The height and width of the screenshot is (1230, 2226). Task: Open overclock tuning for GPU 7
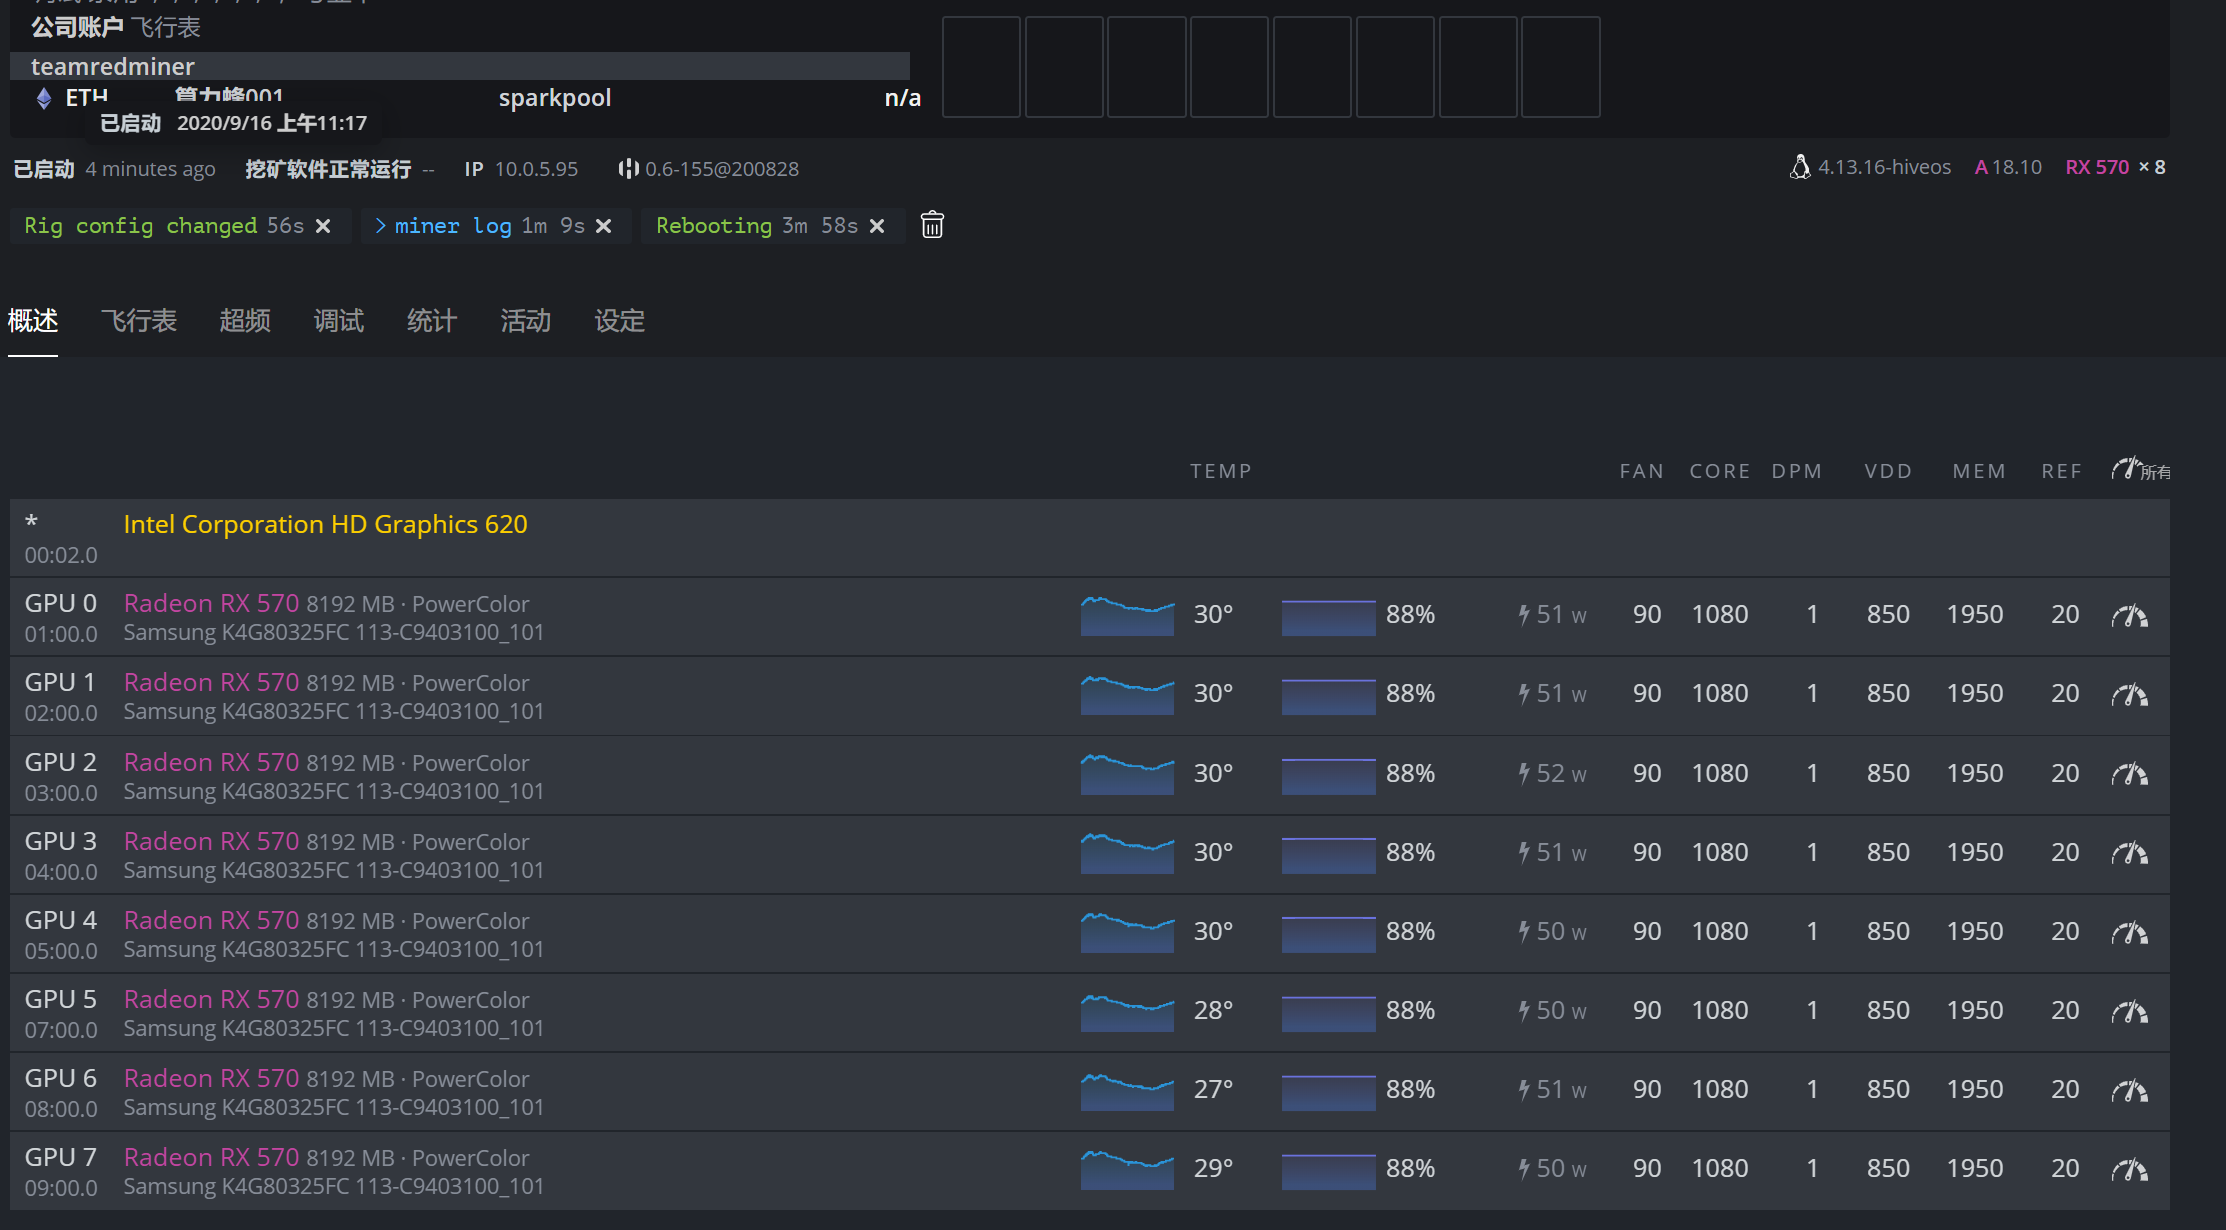coord(2129,1170)
